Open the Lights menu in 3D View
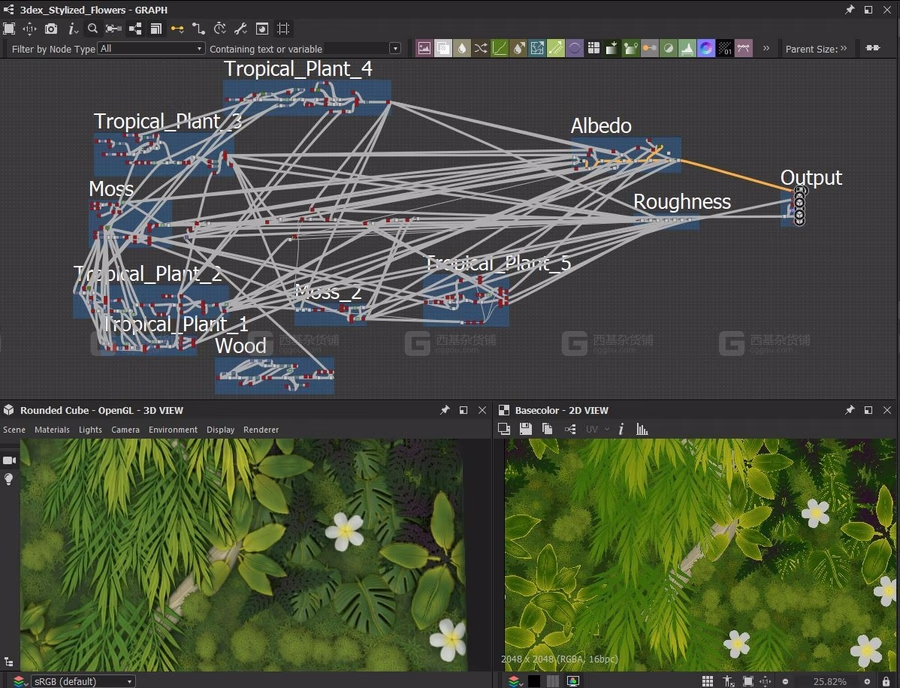The width and height of the screenshot is (900, 688). point(90,429)
